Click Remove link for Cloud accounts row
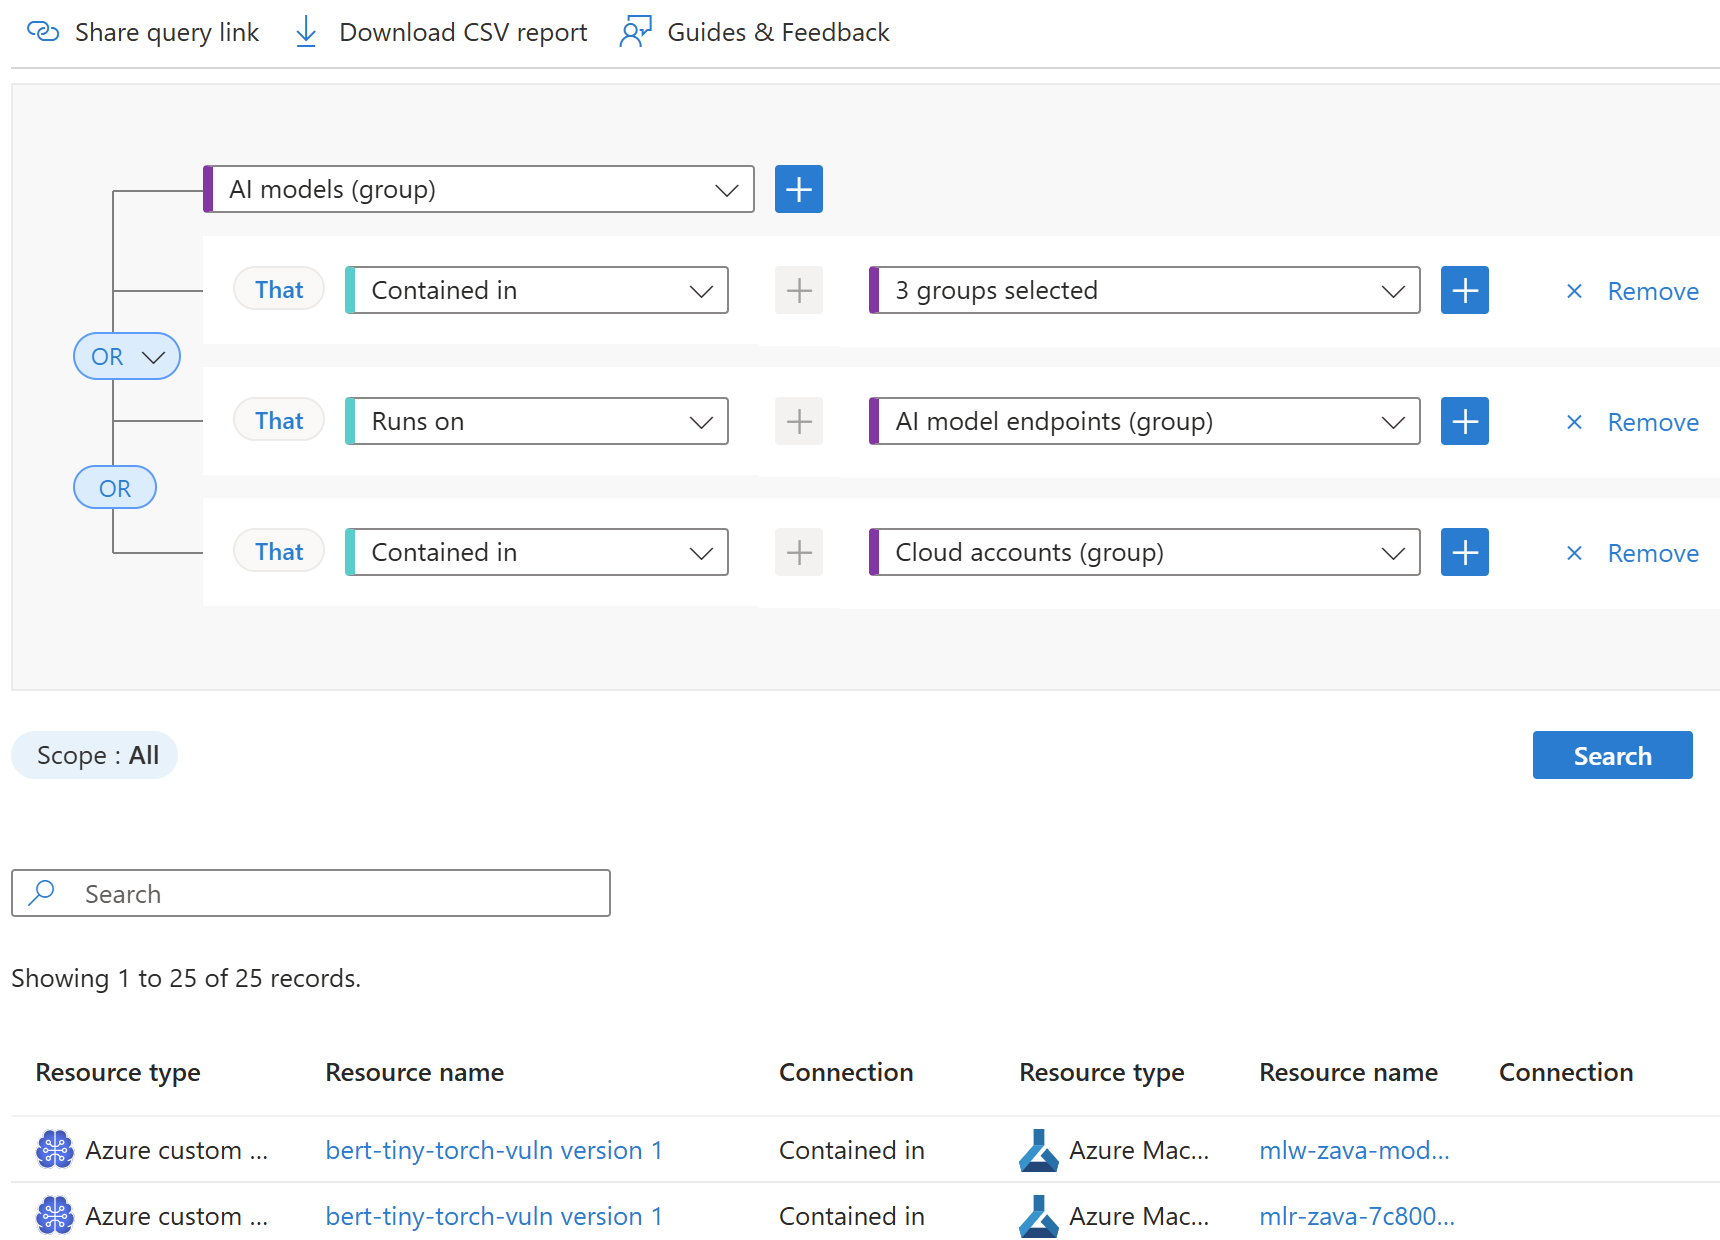 tap(1653, 553)
